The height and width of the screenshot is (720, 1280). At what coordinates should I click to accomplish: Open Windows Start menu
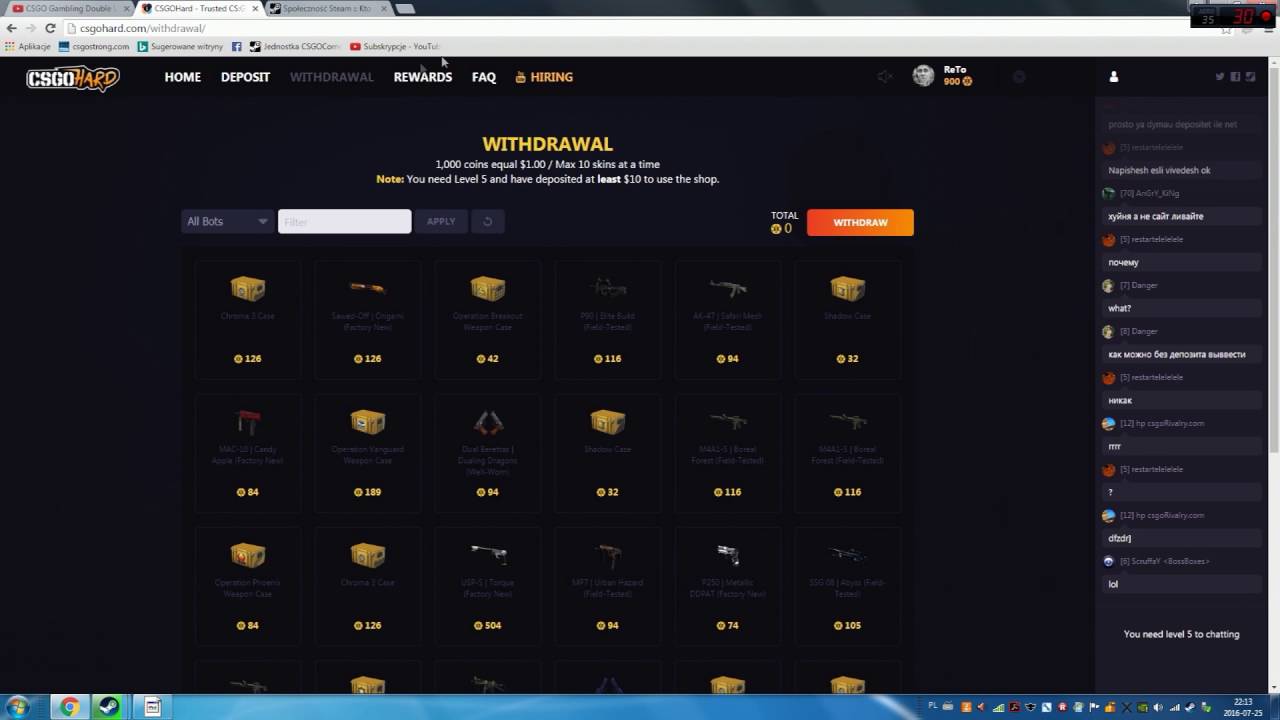click(18, 707)
